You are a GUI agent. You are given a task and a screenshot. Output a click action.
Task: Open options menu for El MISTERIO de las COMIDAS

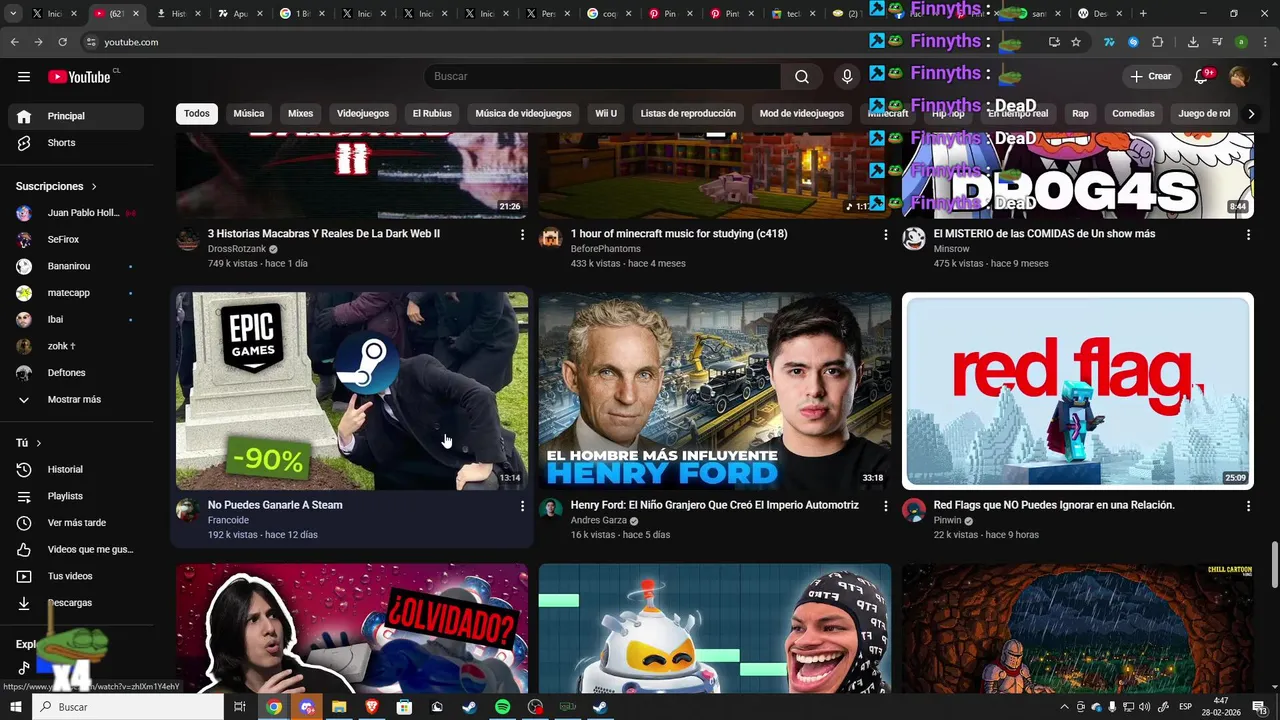[x=1248, y=235]
